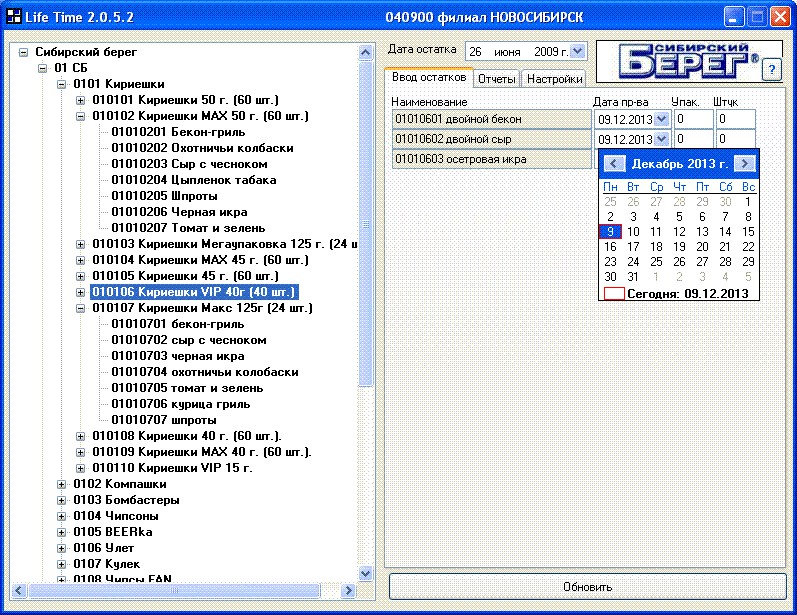Image resolution: width=797 pixels, height=615 pixels.
Task: Open the help question mark button
Action: (x=772, y=70)
